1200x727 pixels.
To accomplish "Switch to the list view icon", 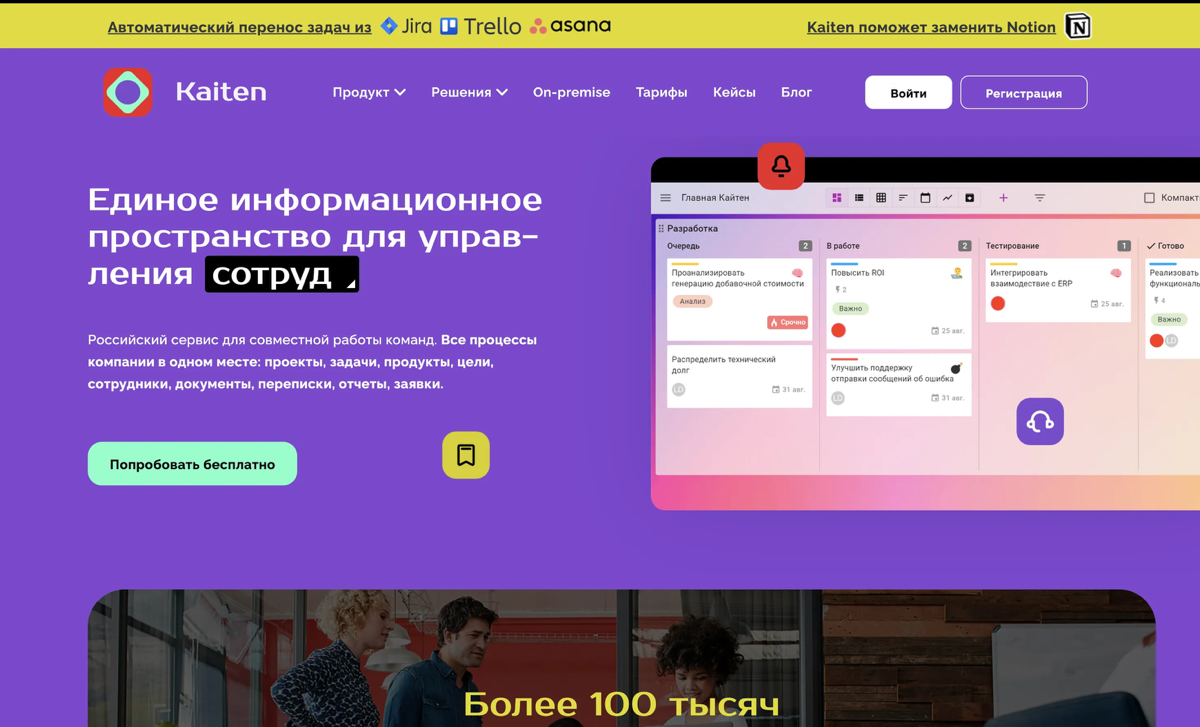I will 859,198.
